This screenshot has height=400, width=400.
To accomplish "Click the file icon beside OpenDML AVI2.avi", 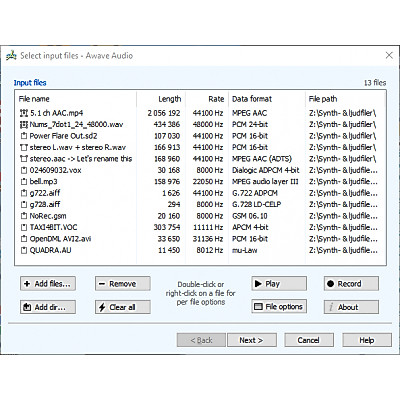I will pos(24,239).
